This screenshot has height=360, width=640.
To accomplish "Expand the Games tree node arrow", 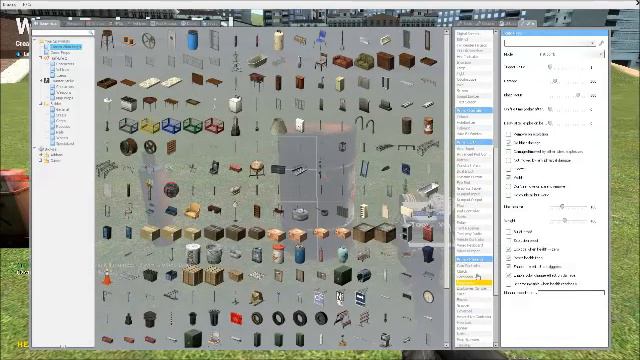I will pos(40,160).
